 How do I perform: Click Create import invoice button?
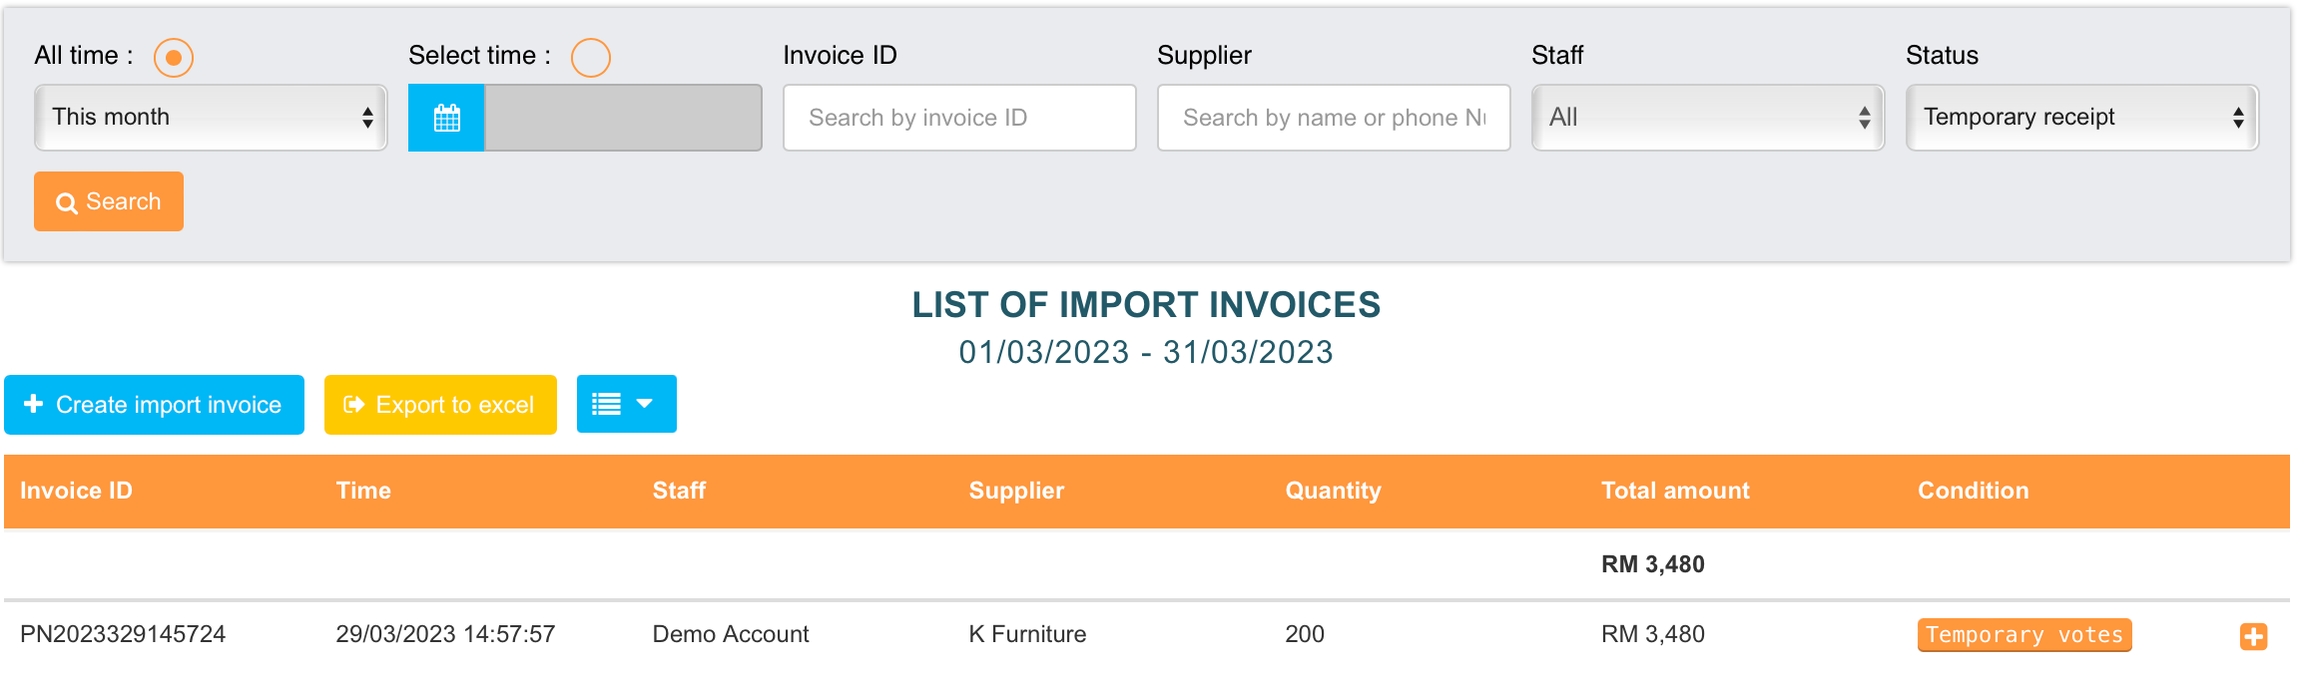tap(154, 405)
